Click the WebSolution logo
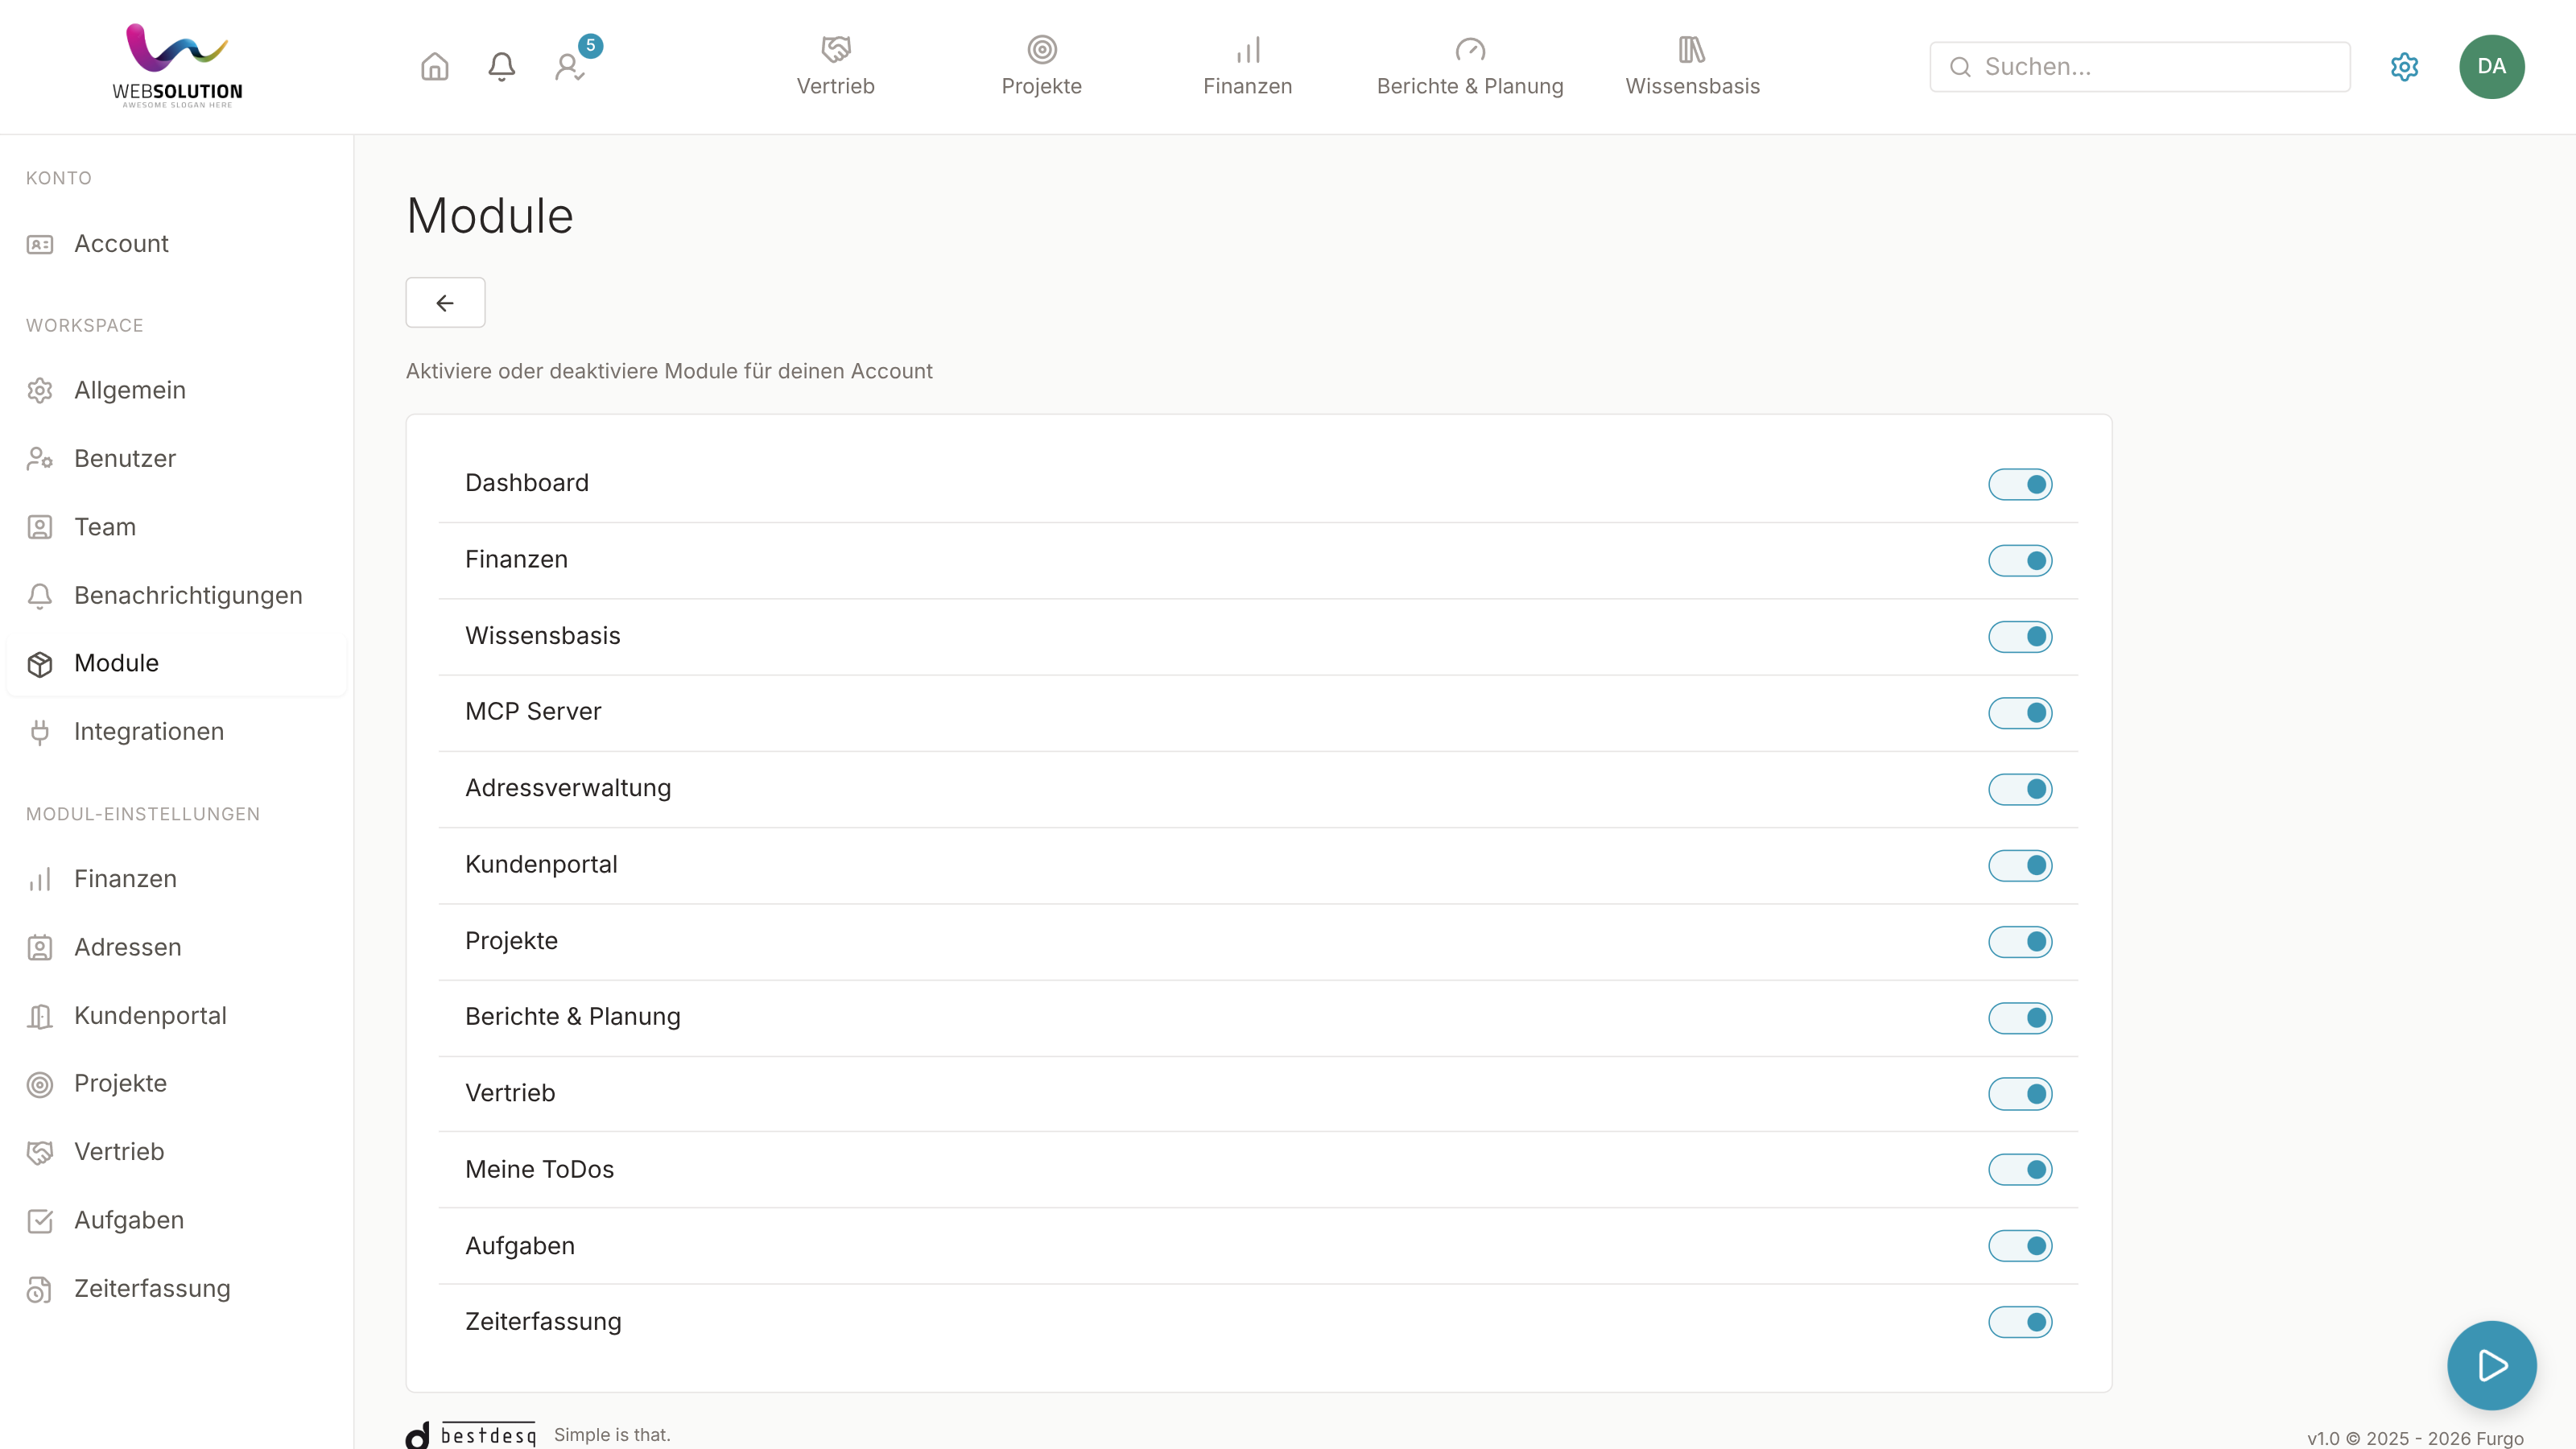Image resolution: width=2576 pixels, height=1449 pixels. 177,66
